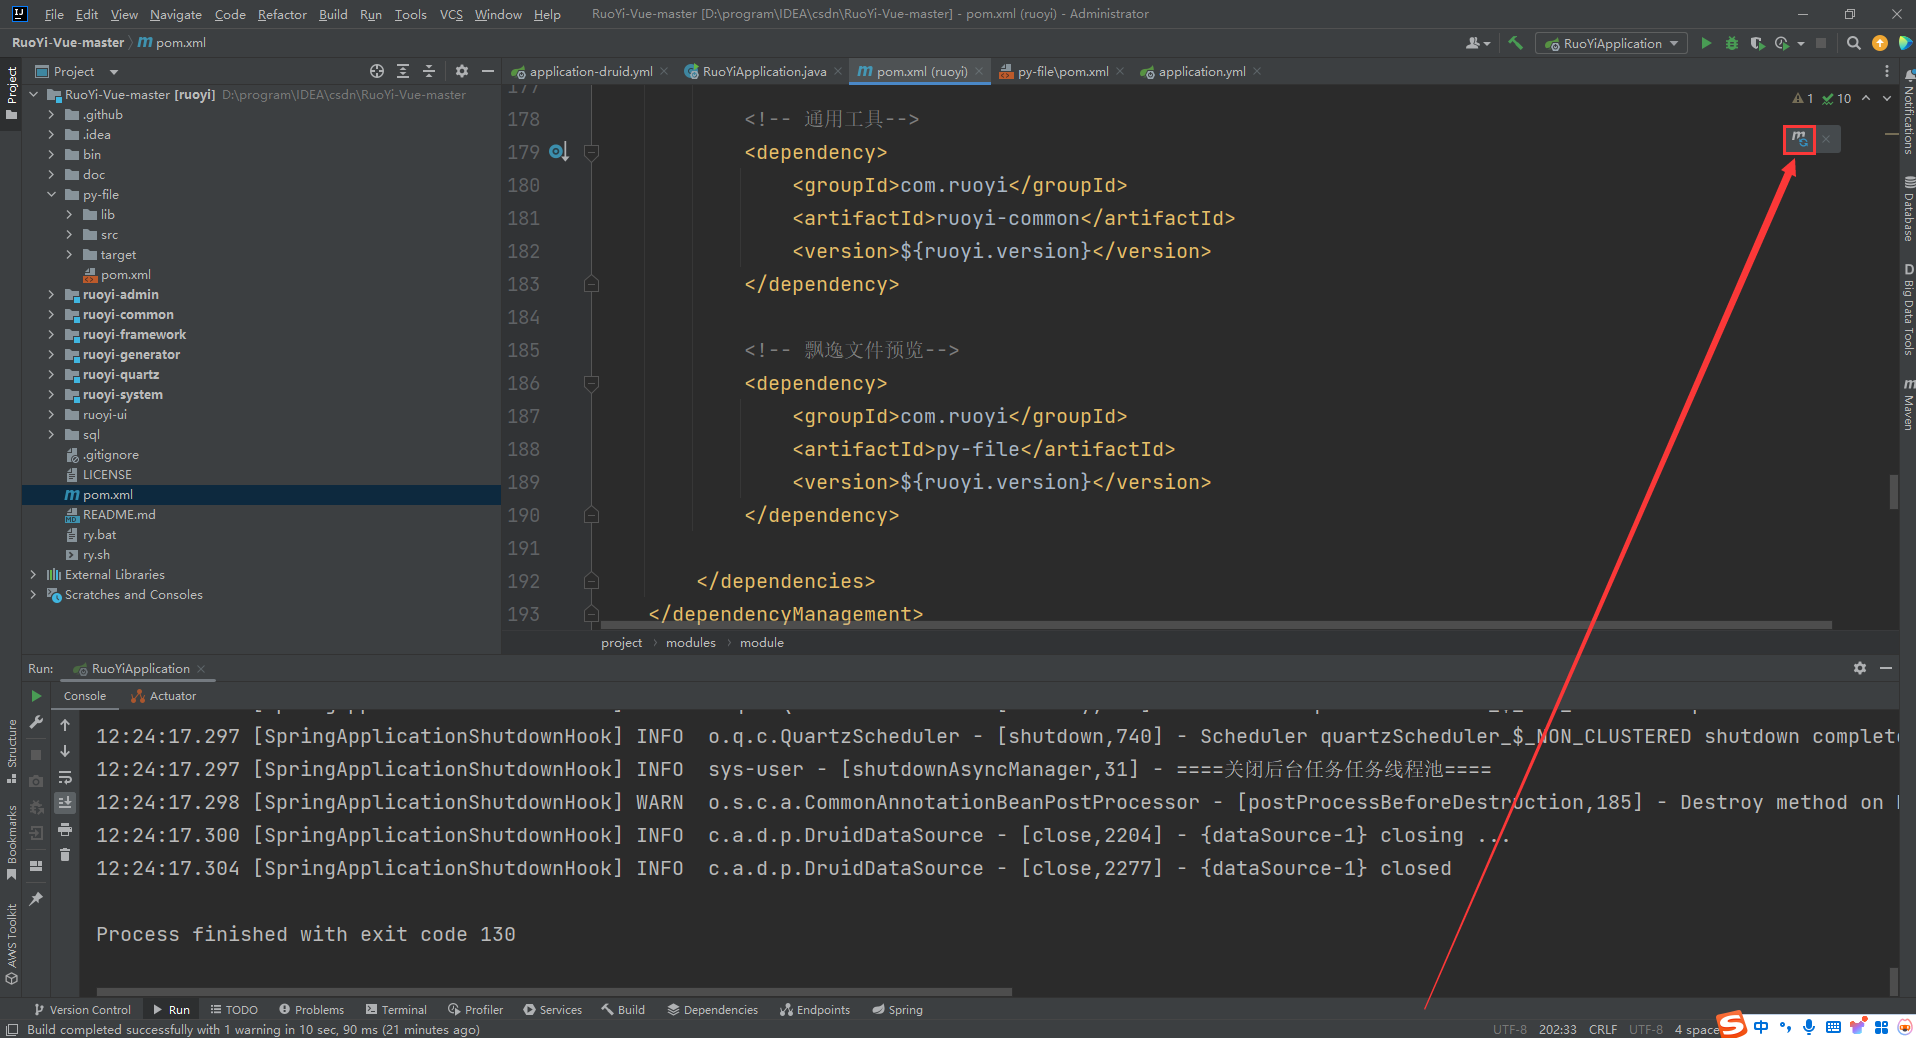Restore layout icon in Run panel

point(36,866)
